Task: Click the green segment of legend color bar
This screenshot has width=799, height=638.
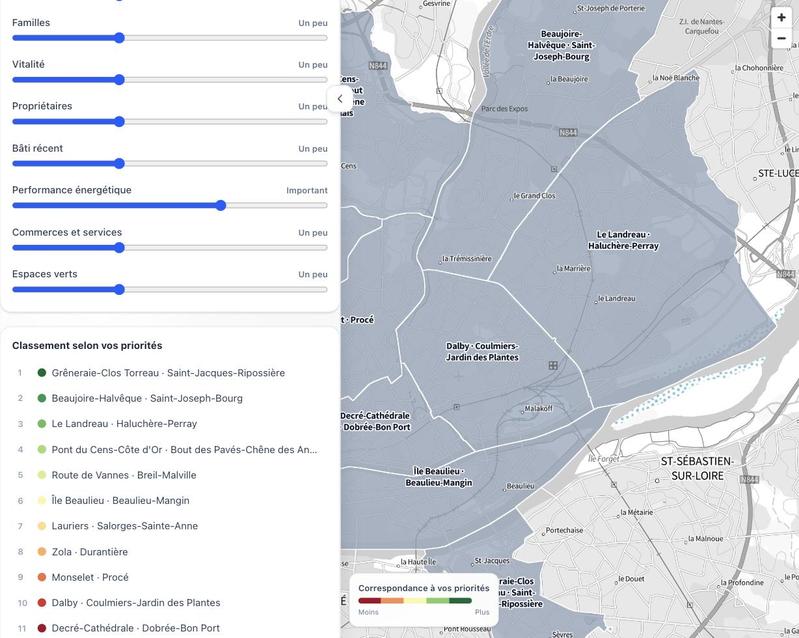Action: click(438, 601)
